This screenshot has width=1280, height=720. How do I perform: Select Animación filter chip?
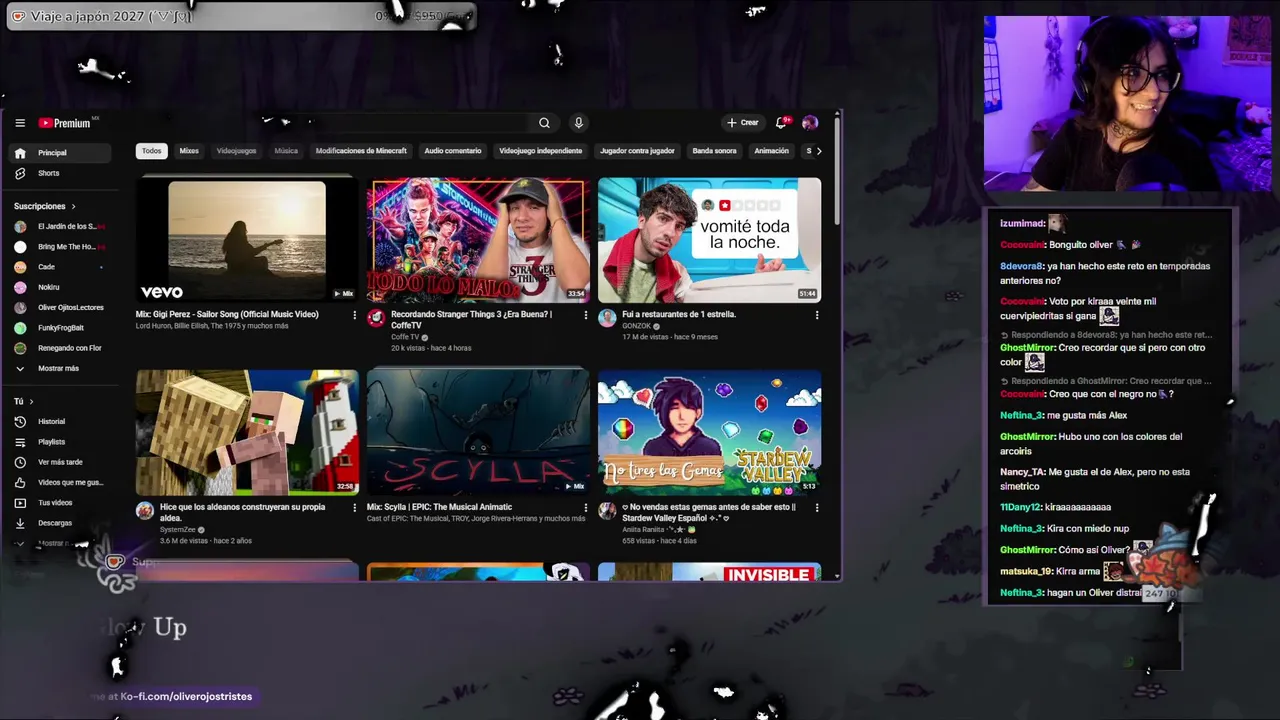(x=771, y=151)
